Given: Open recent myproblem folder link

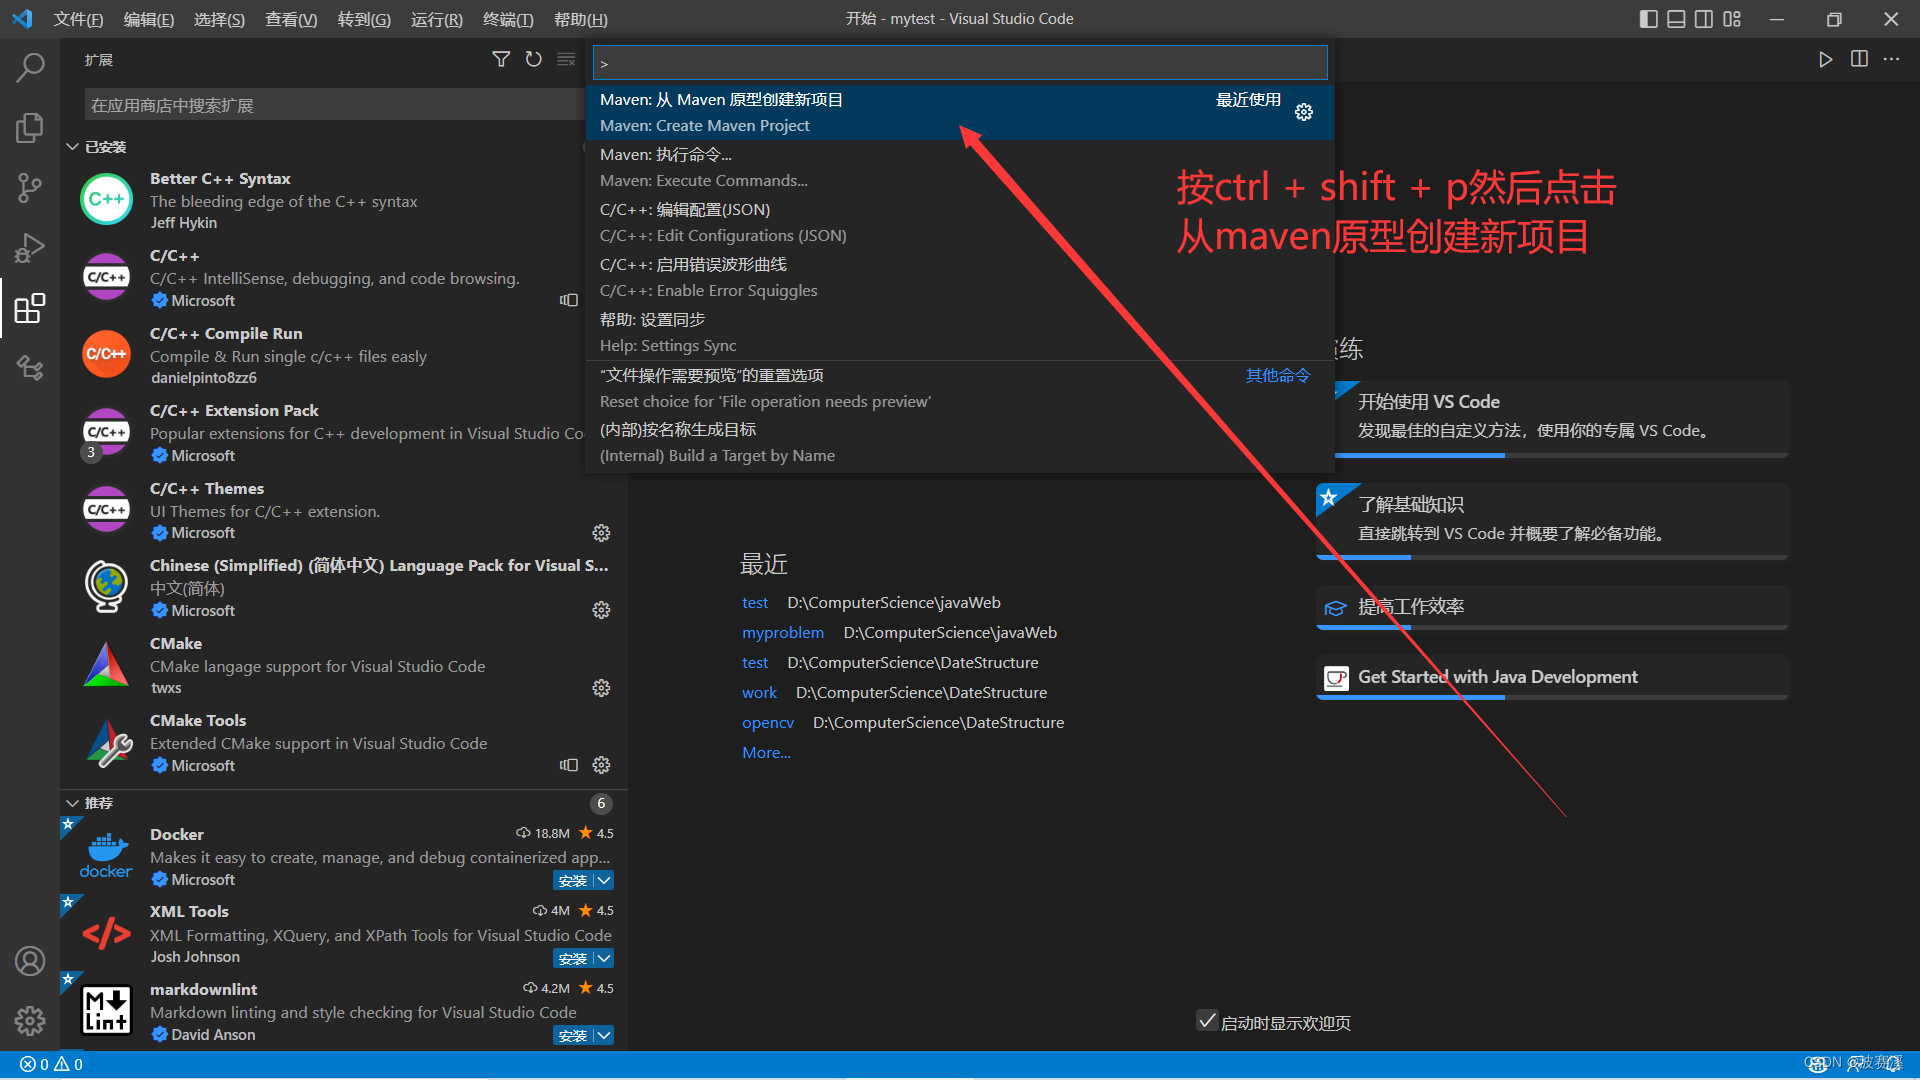Looking at the screenshot, I should click(783, 633).
